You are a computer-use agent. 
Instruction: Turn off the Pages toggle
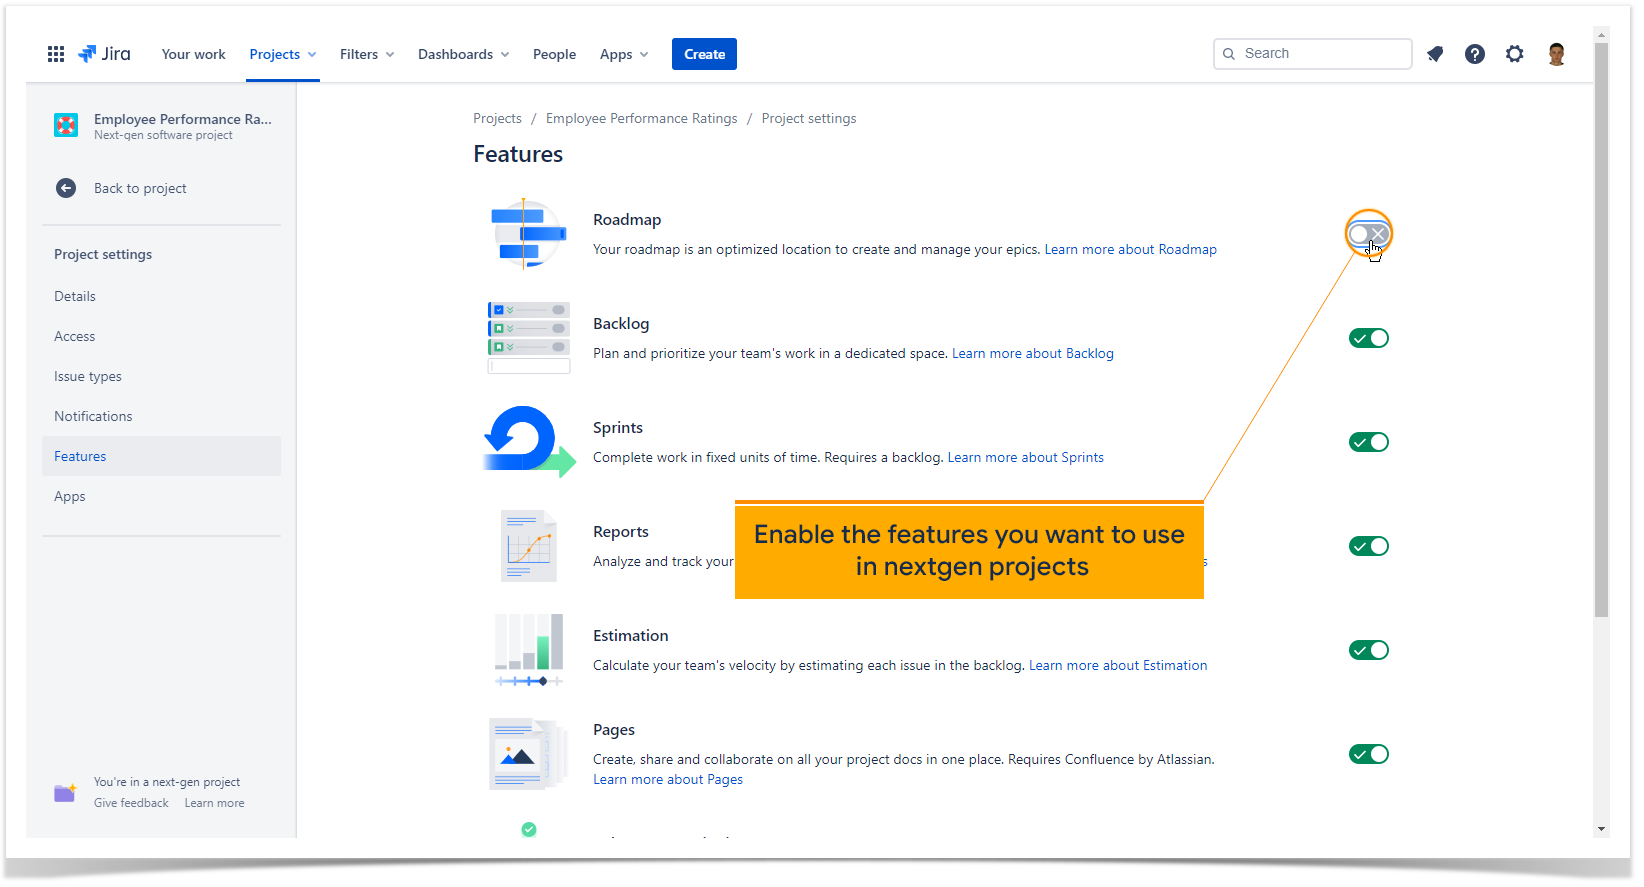tap(1369, 754)
